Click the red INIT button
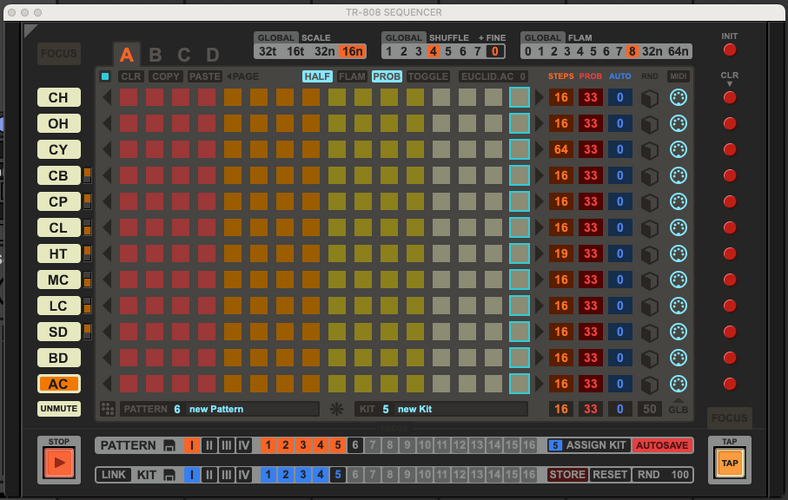Screen dimensions: 788x500 730,50
